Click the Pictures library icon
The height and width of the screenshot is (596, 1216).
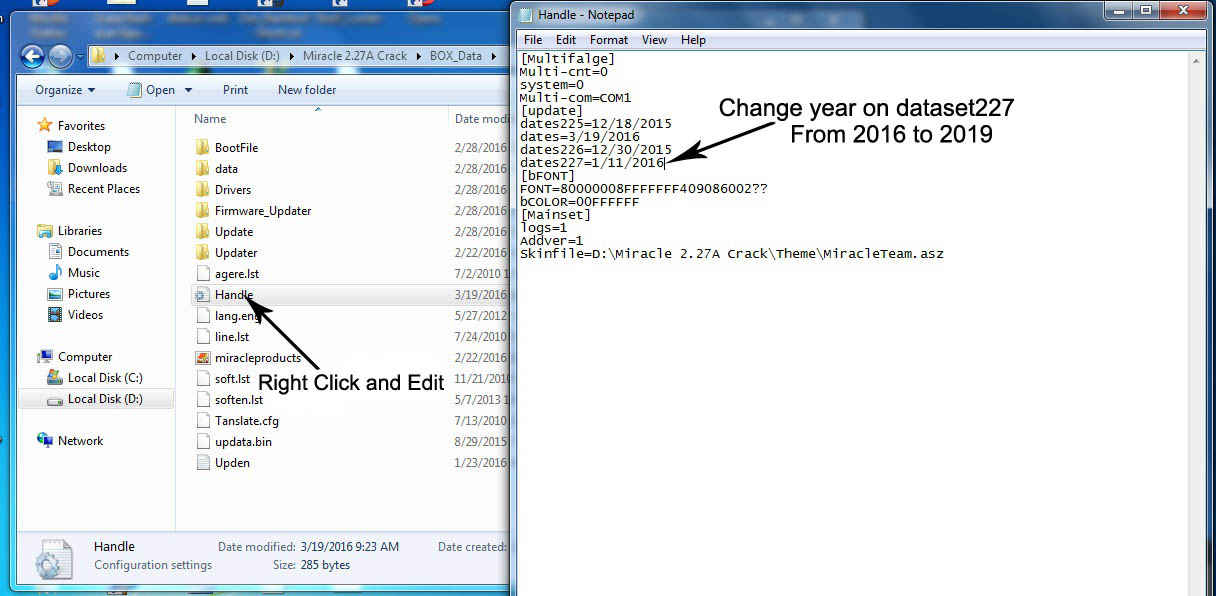(x=56, y=293)
